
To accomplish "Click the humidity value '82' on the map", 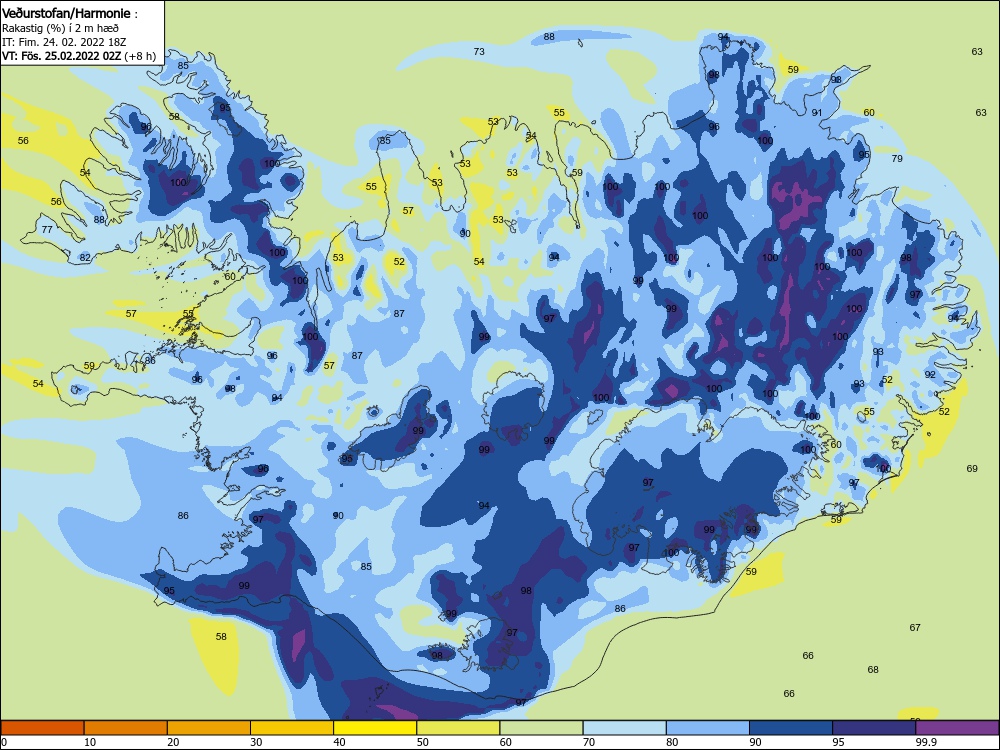I will pos(85,258).
